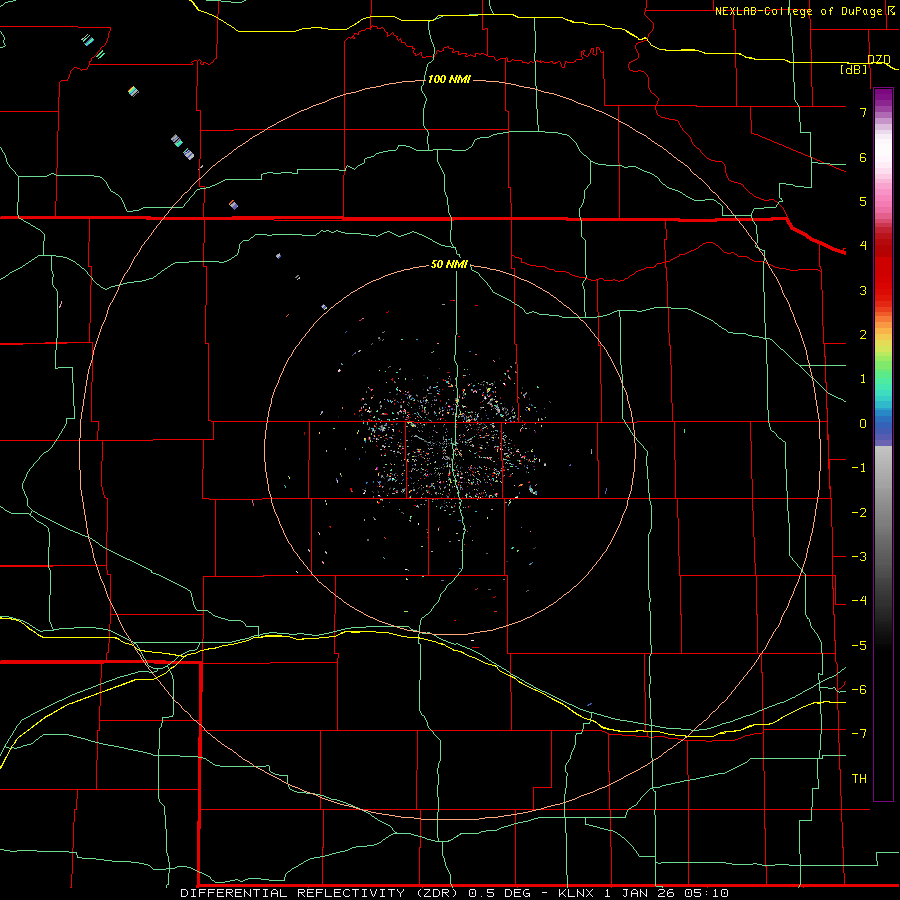Screen dimensions: 900x900
Task: Click the -4 value on color scale
Action: [859, 600]
